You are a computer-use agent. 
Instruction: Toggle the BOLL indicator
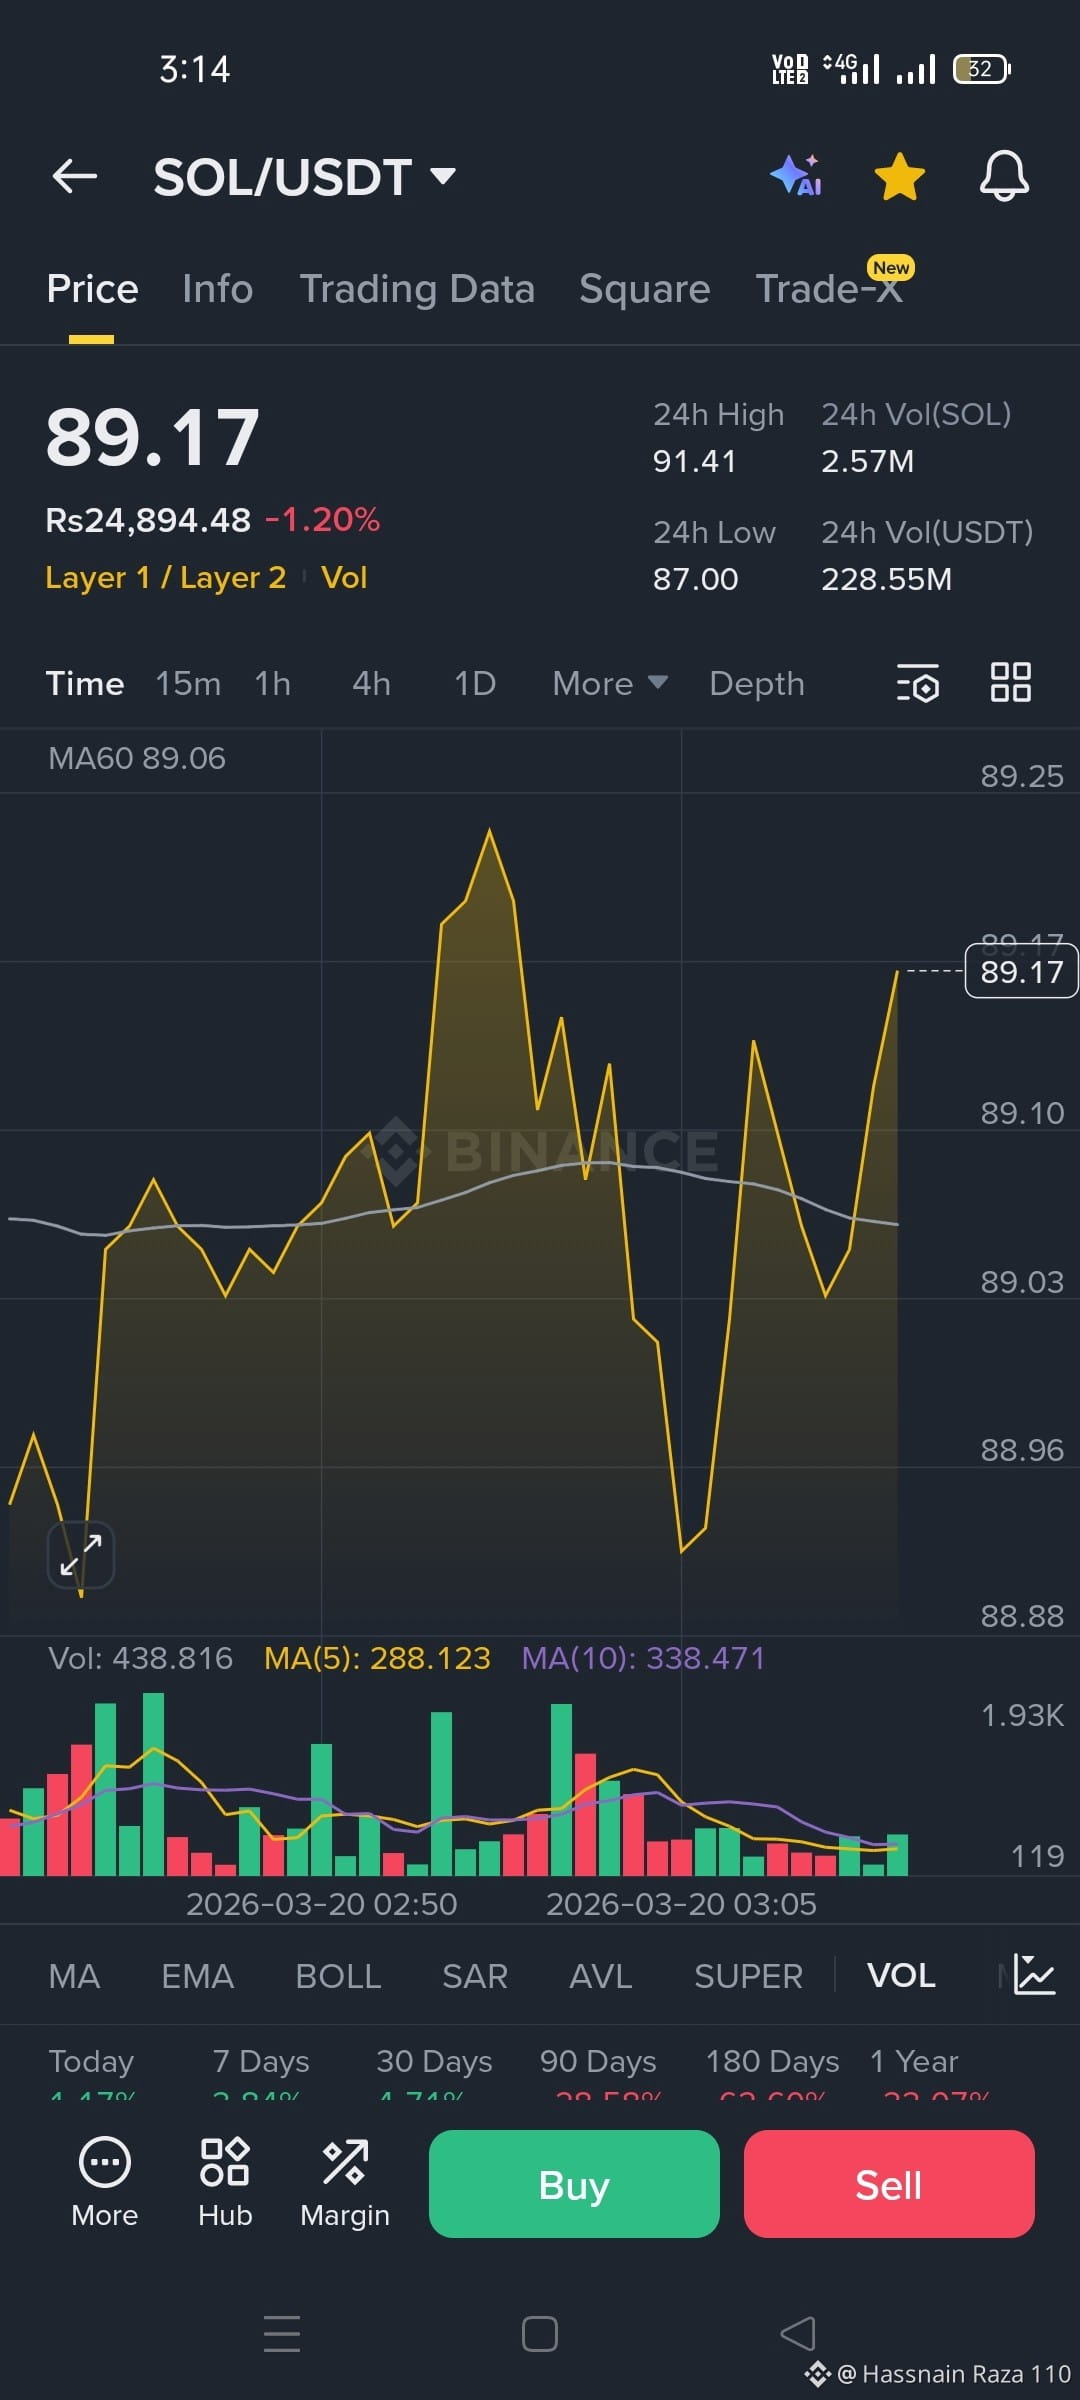tap(338, 1976)
